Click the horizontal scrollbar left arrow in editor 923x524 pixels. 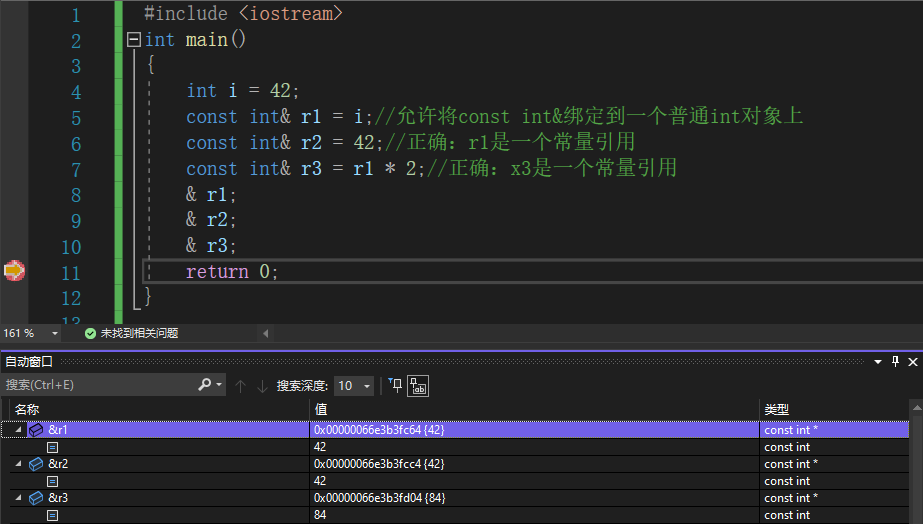coord(265,333)
